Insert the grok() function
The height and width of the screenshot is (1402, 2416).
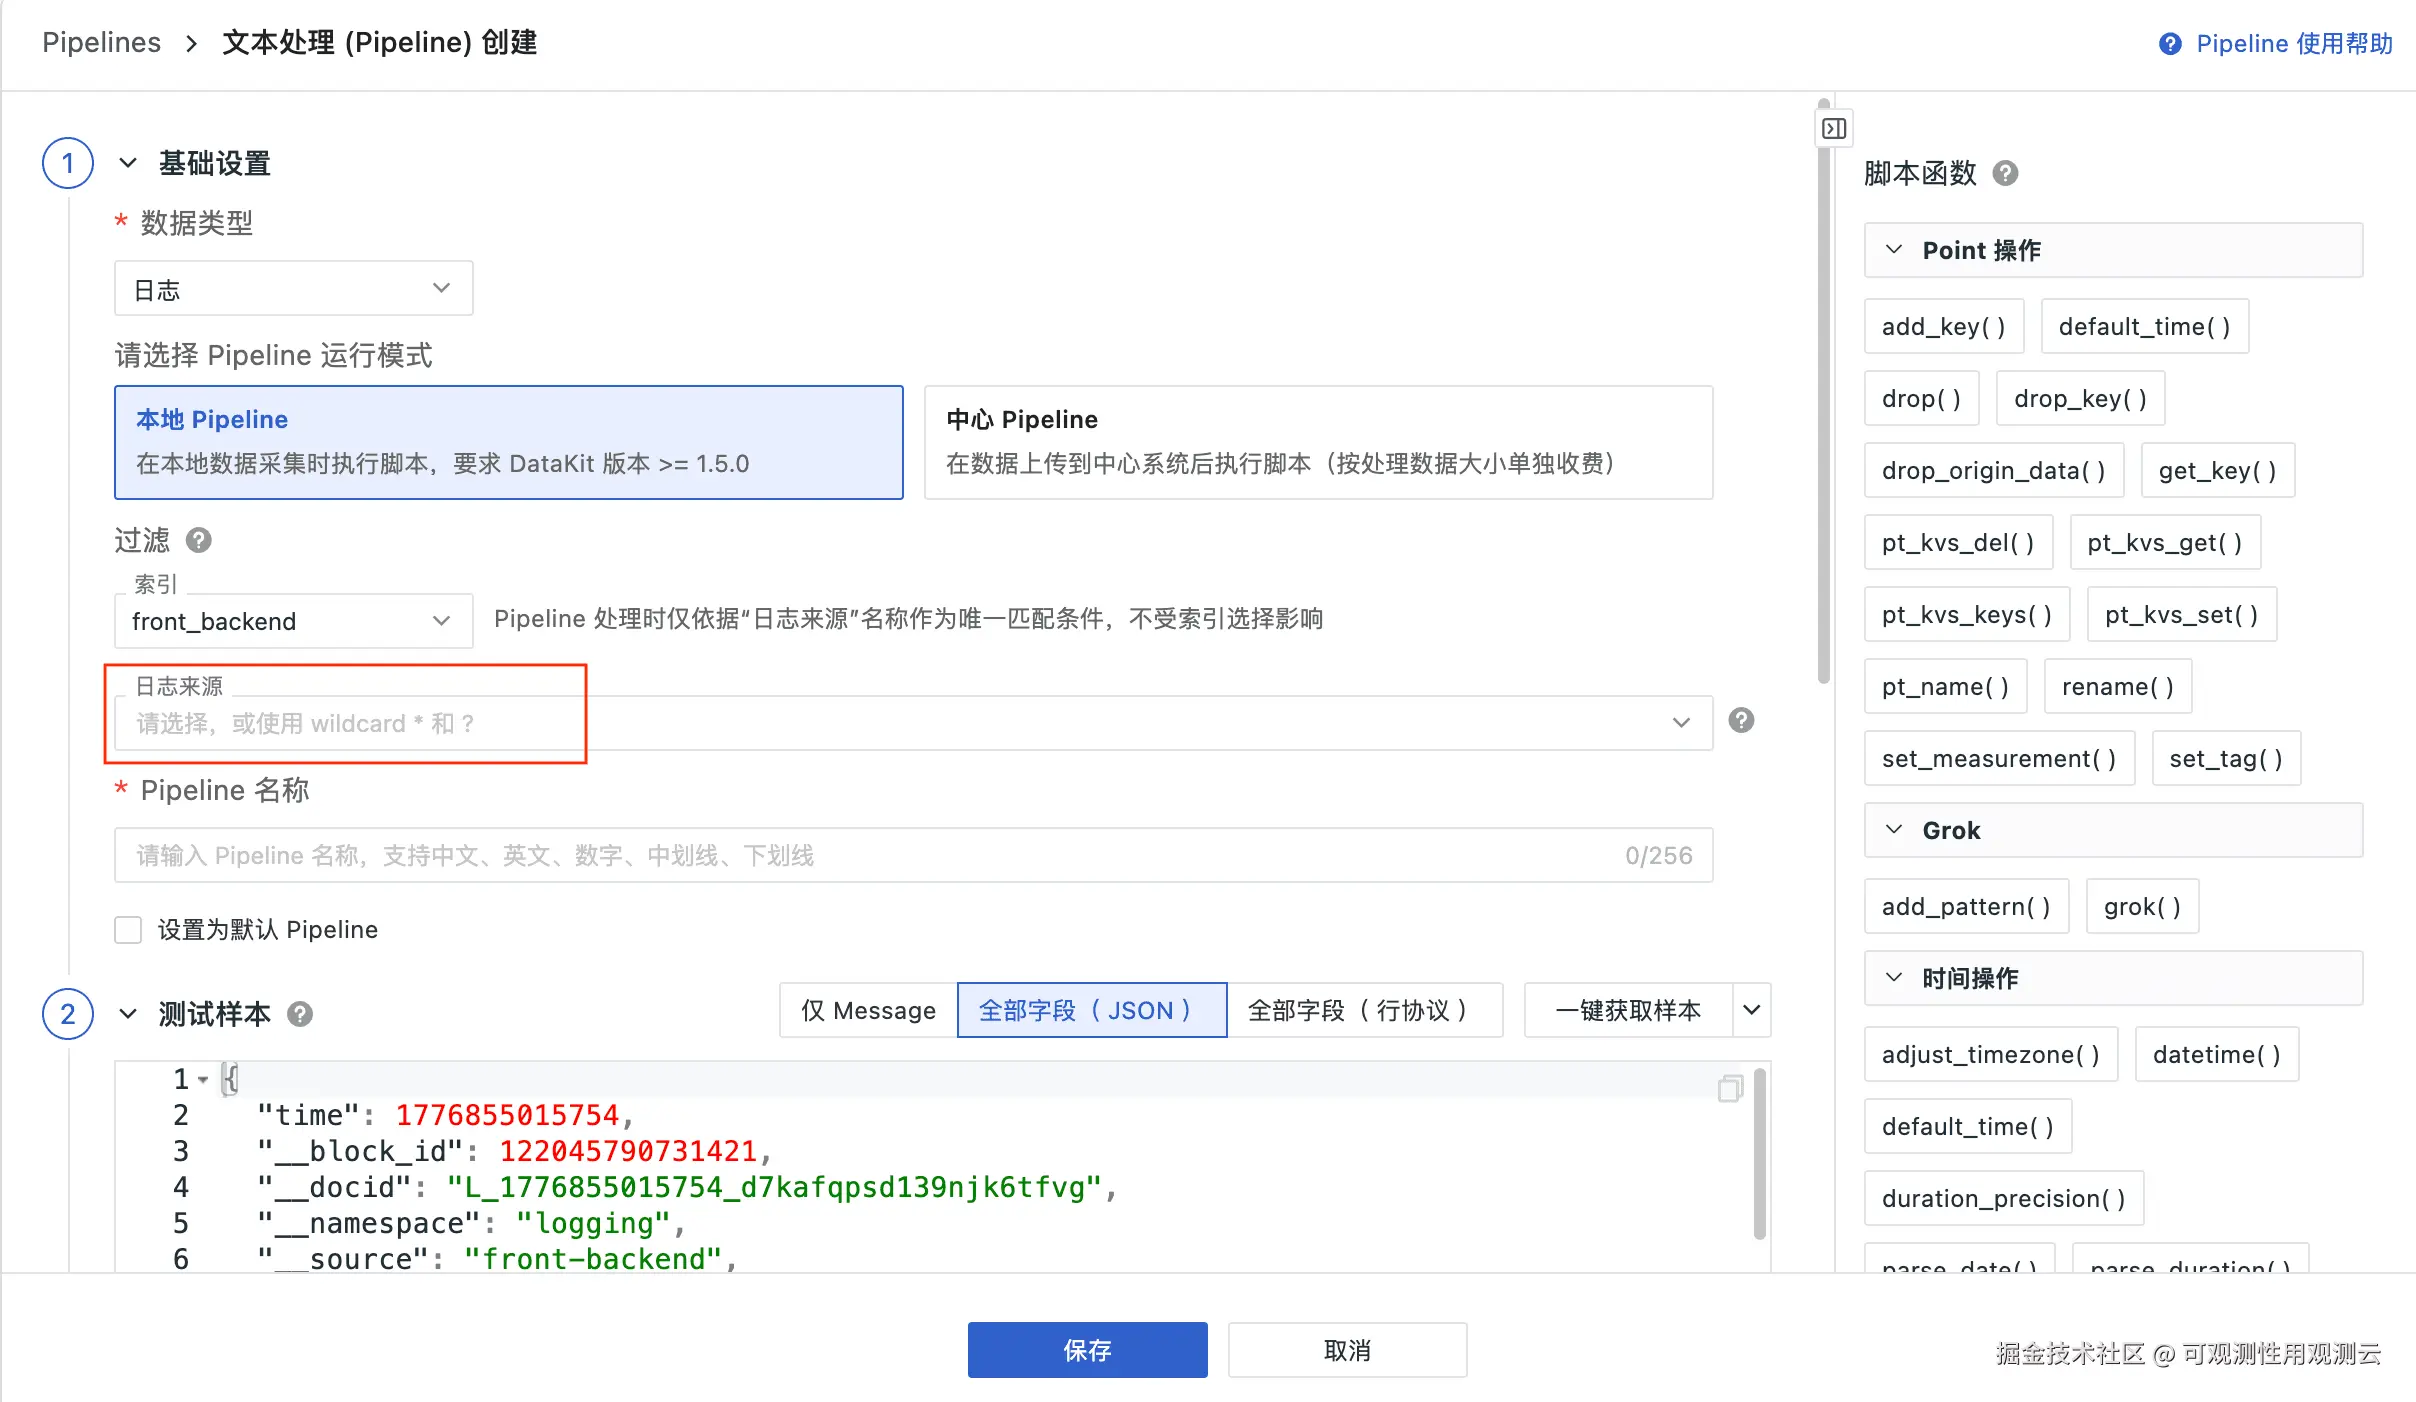coord(2142,906)
